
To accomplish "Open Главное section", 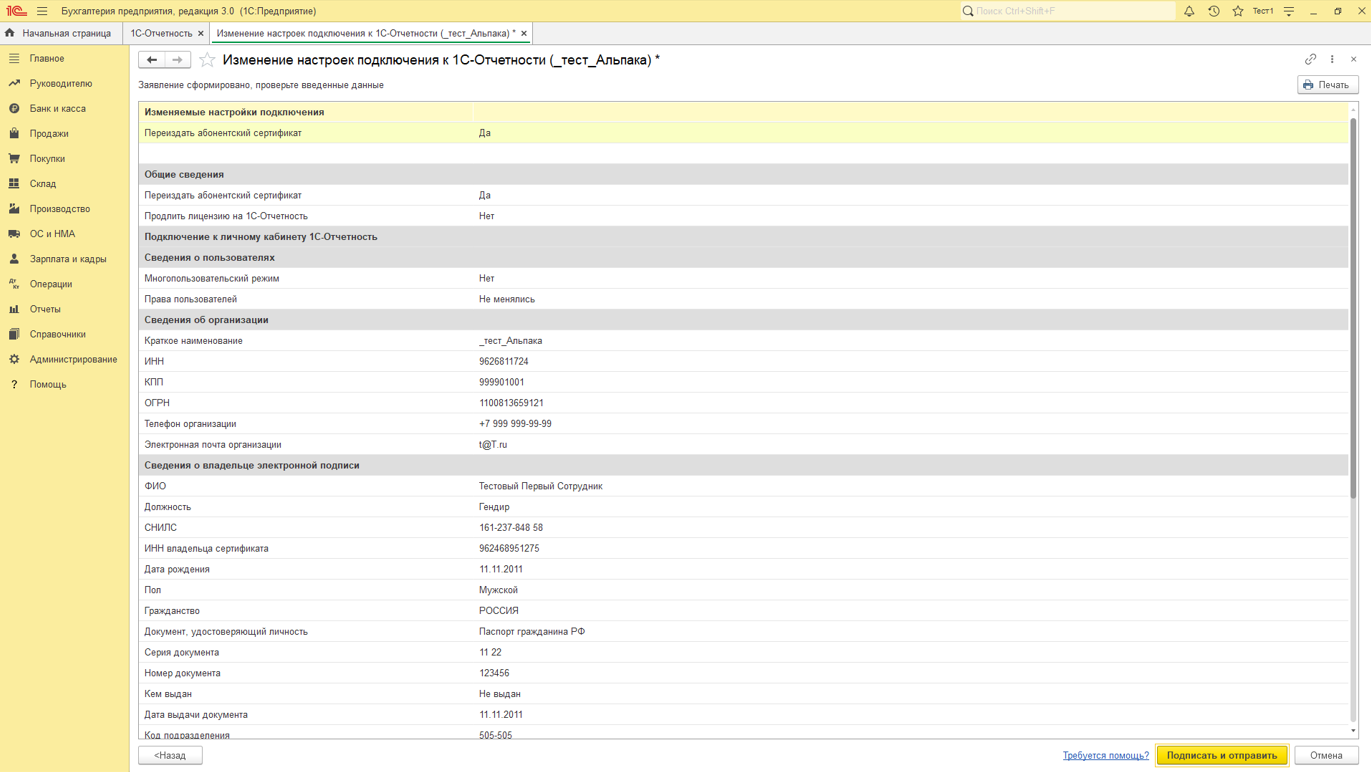I will coord(65,58).
